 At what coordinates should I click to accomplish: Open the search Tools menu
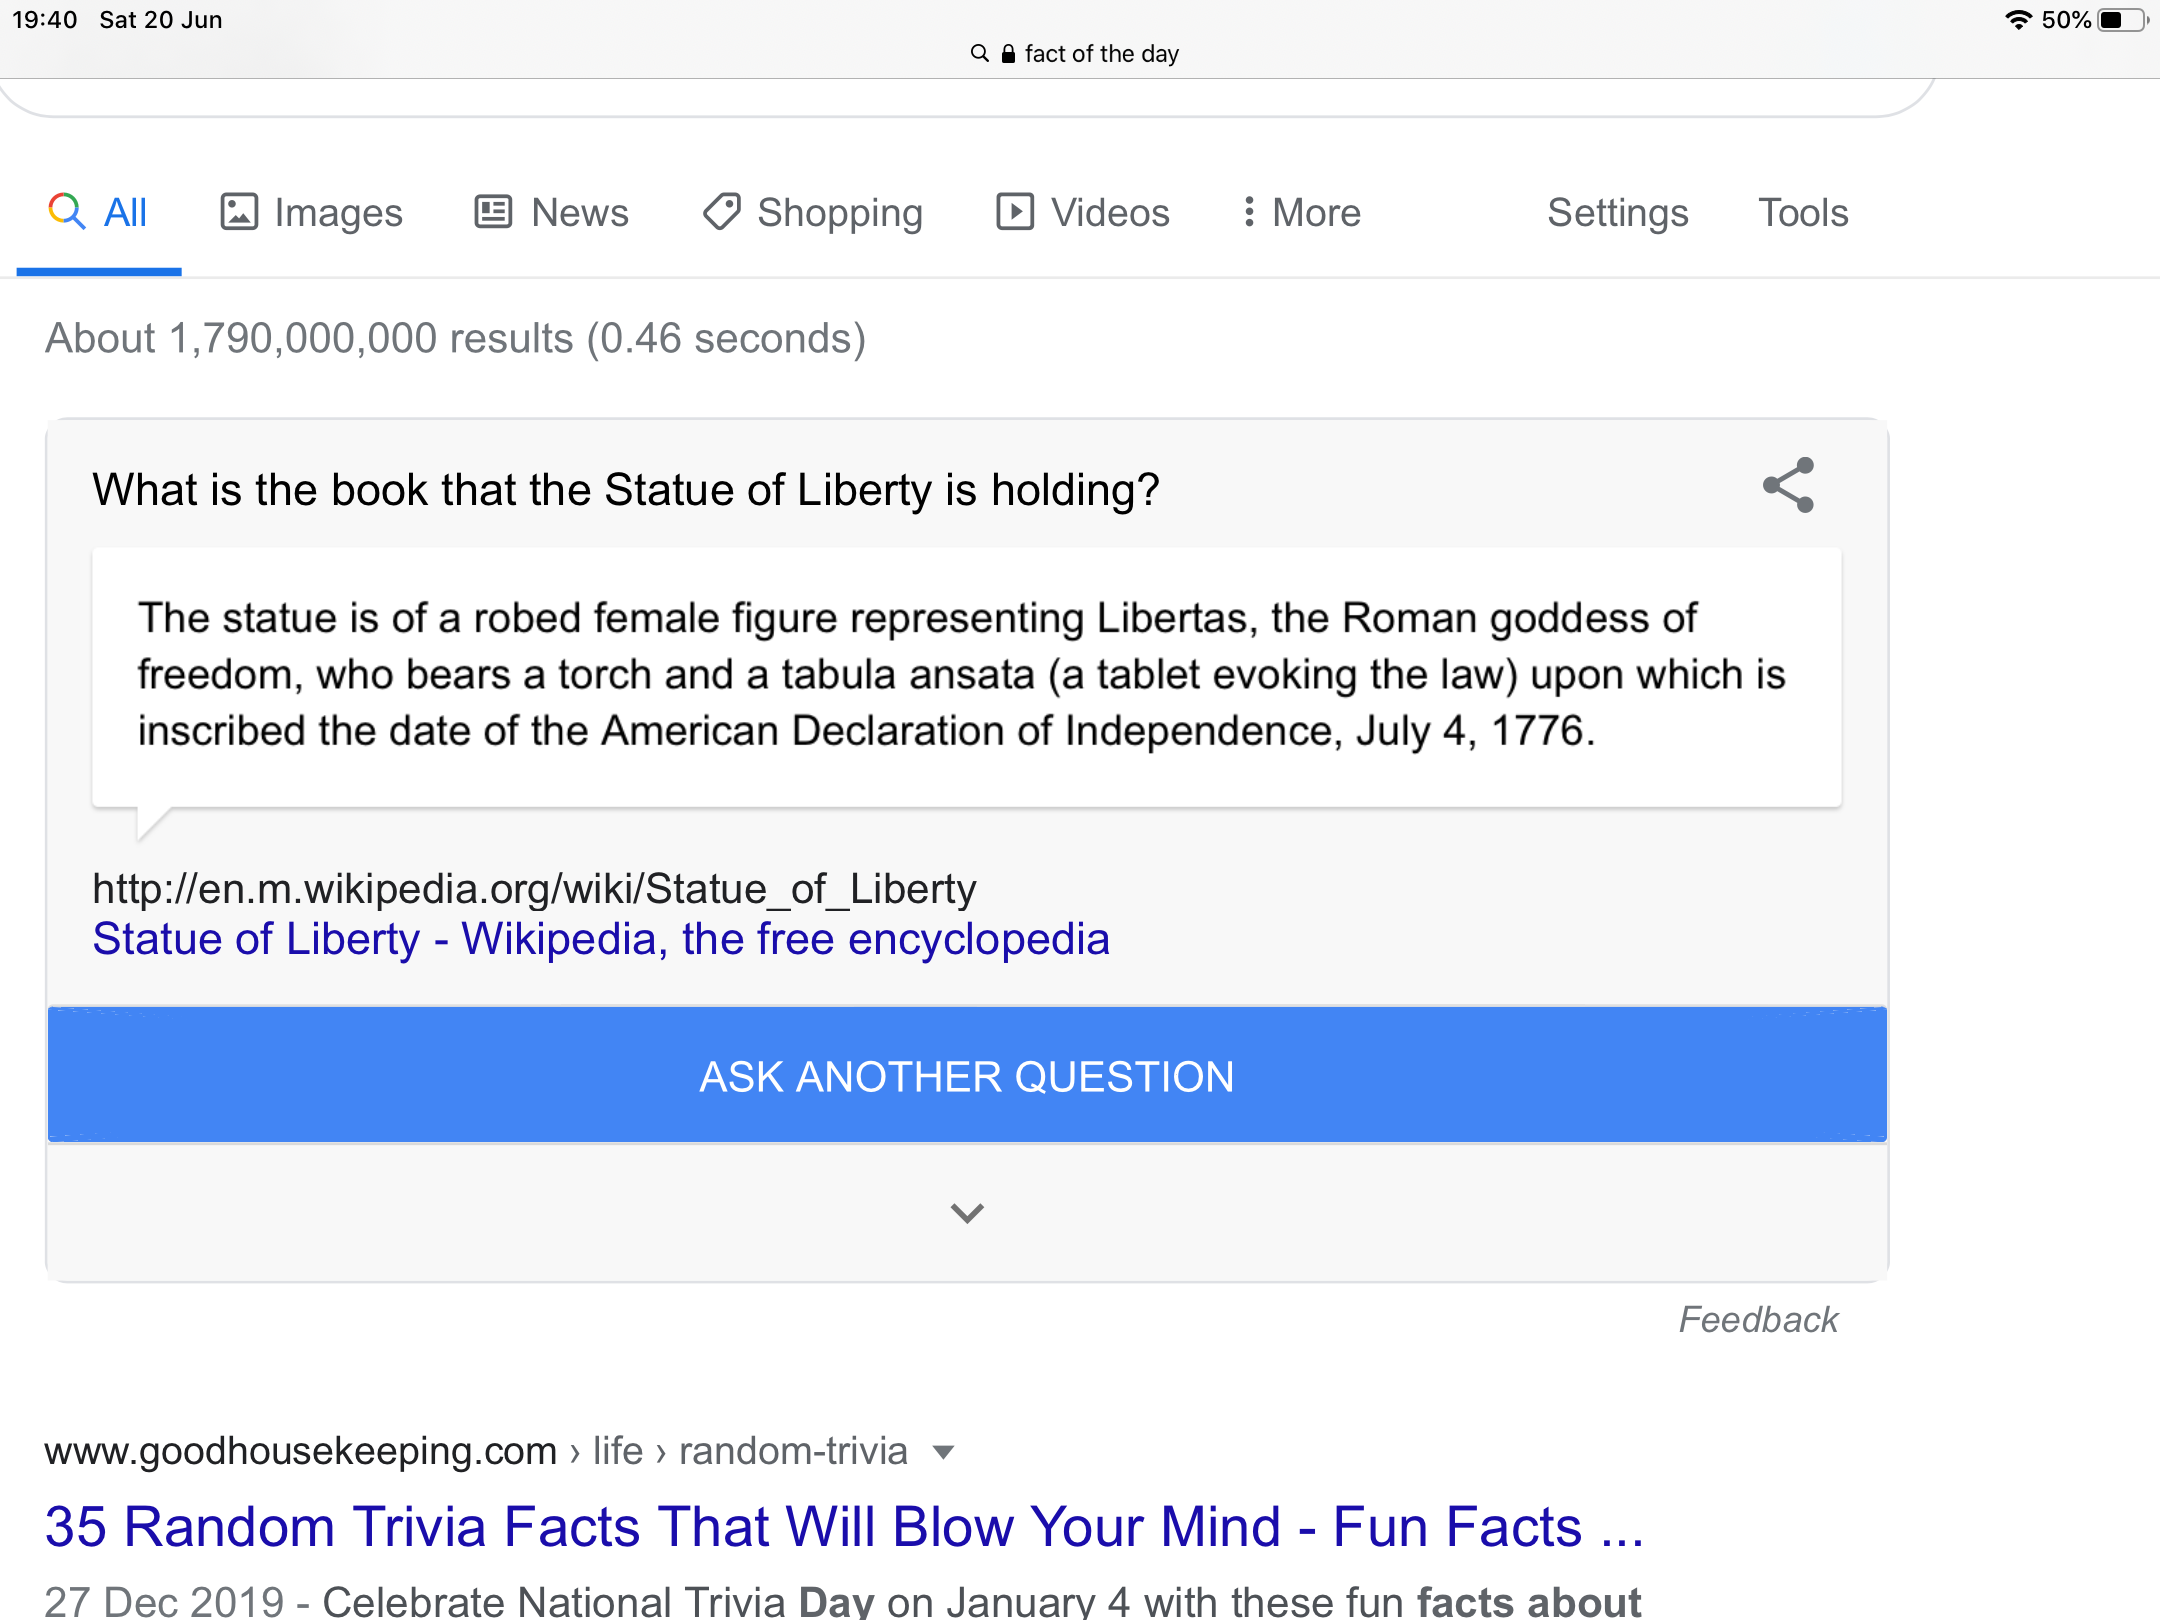[x=1803, y=212]
